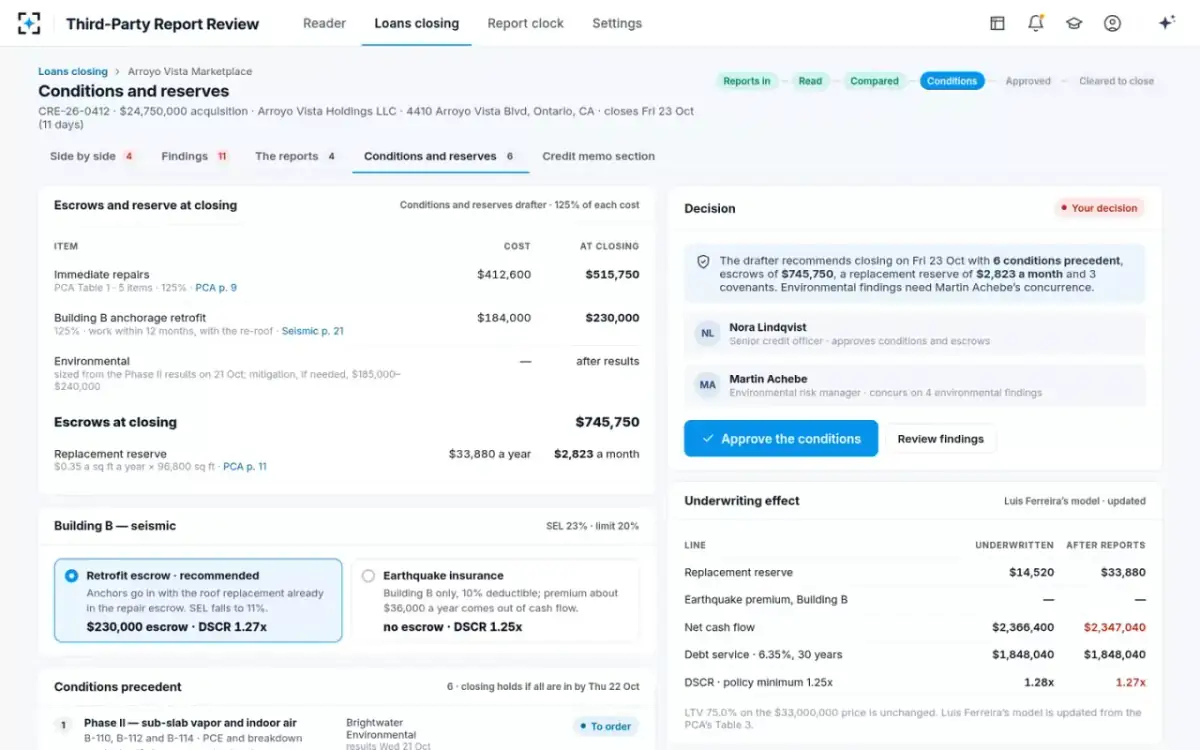1200x750 pixels.
Task: Go to the Settings tab
Action: (x=617, y=23)
